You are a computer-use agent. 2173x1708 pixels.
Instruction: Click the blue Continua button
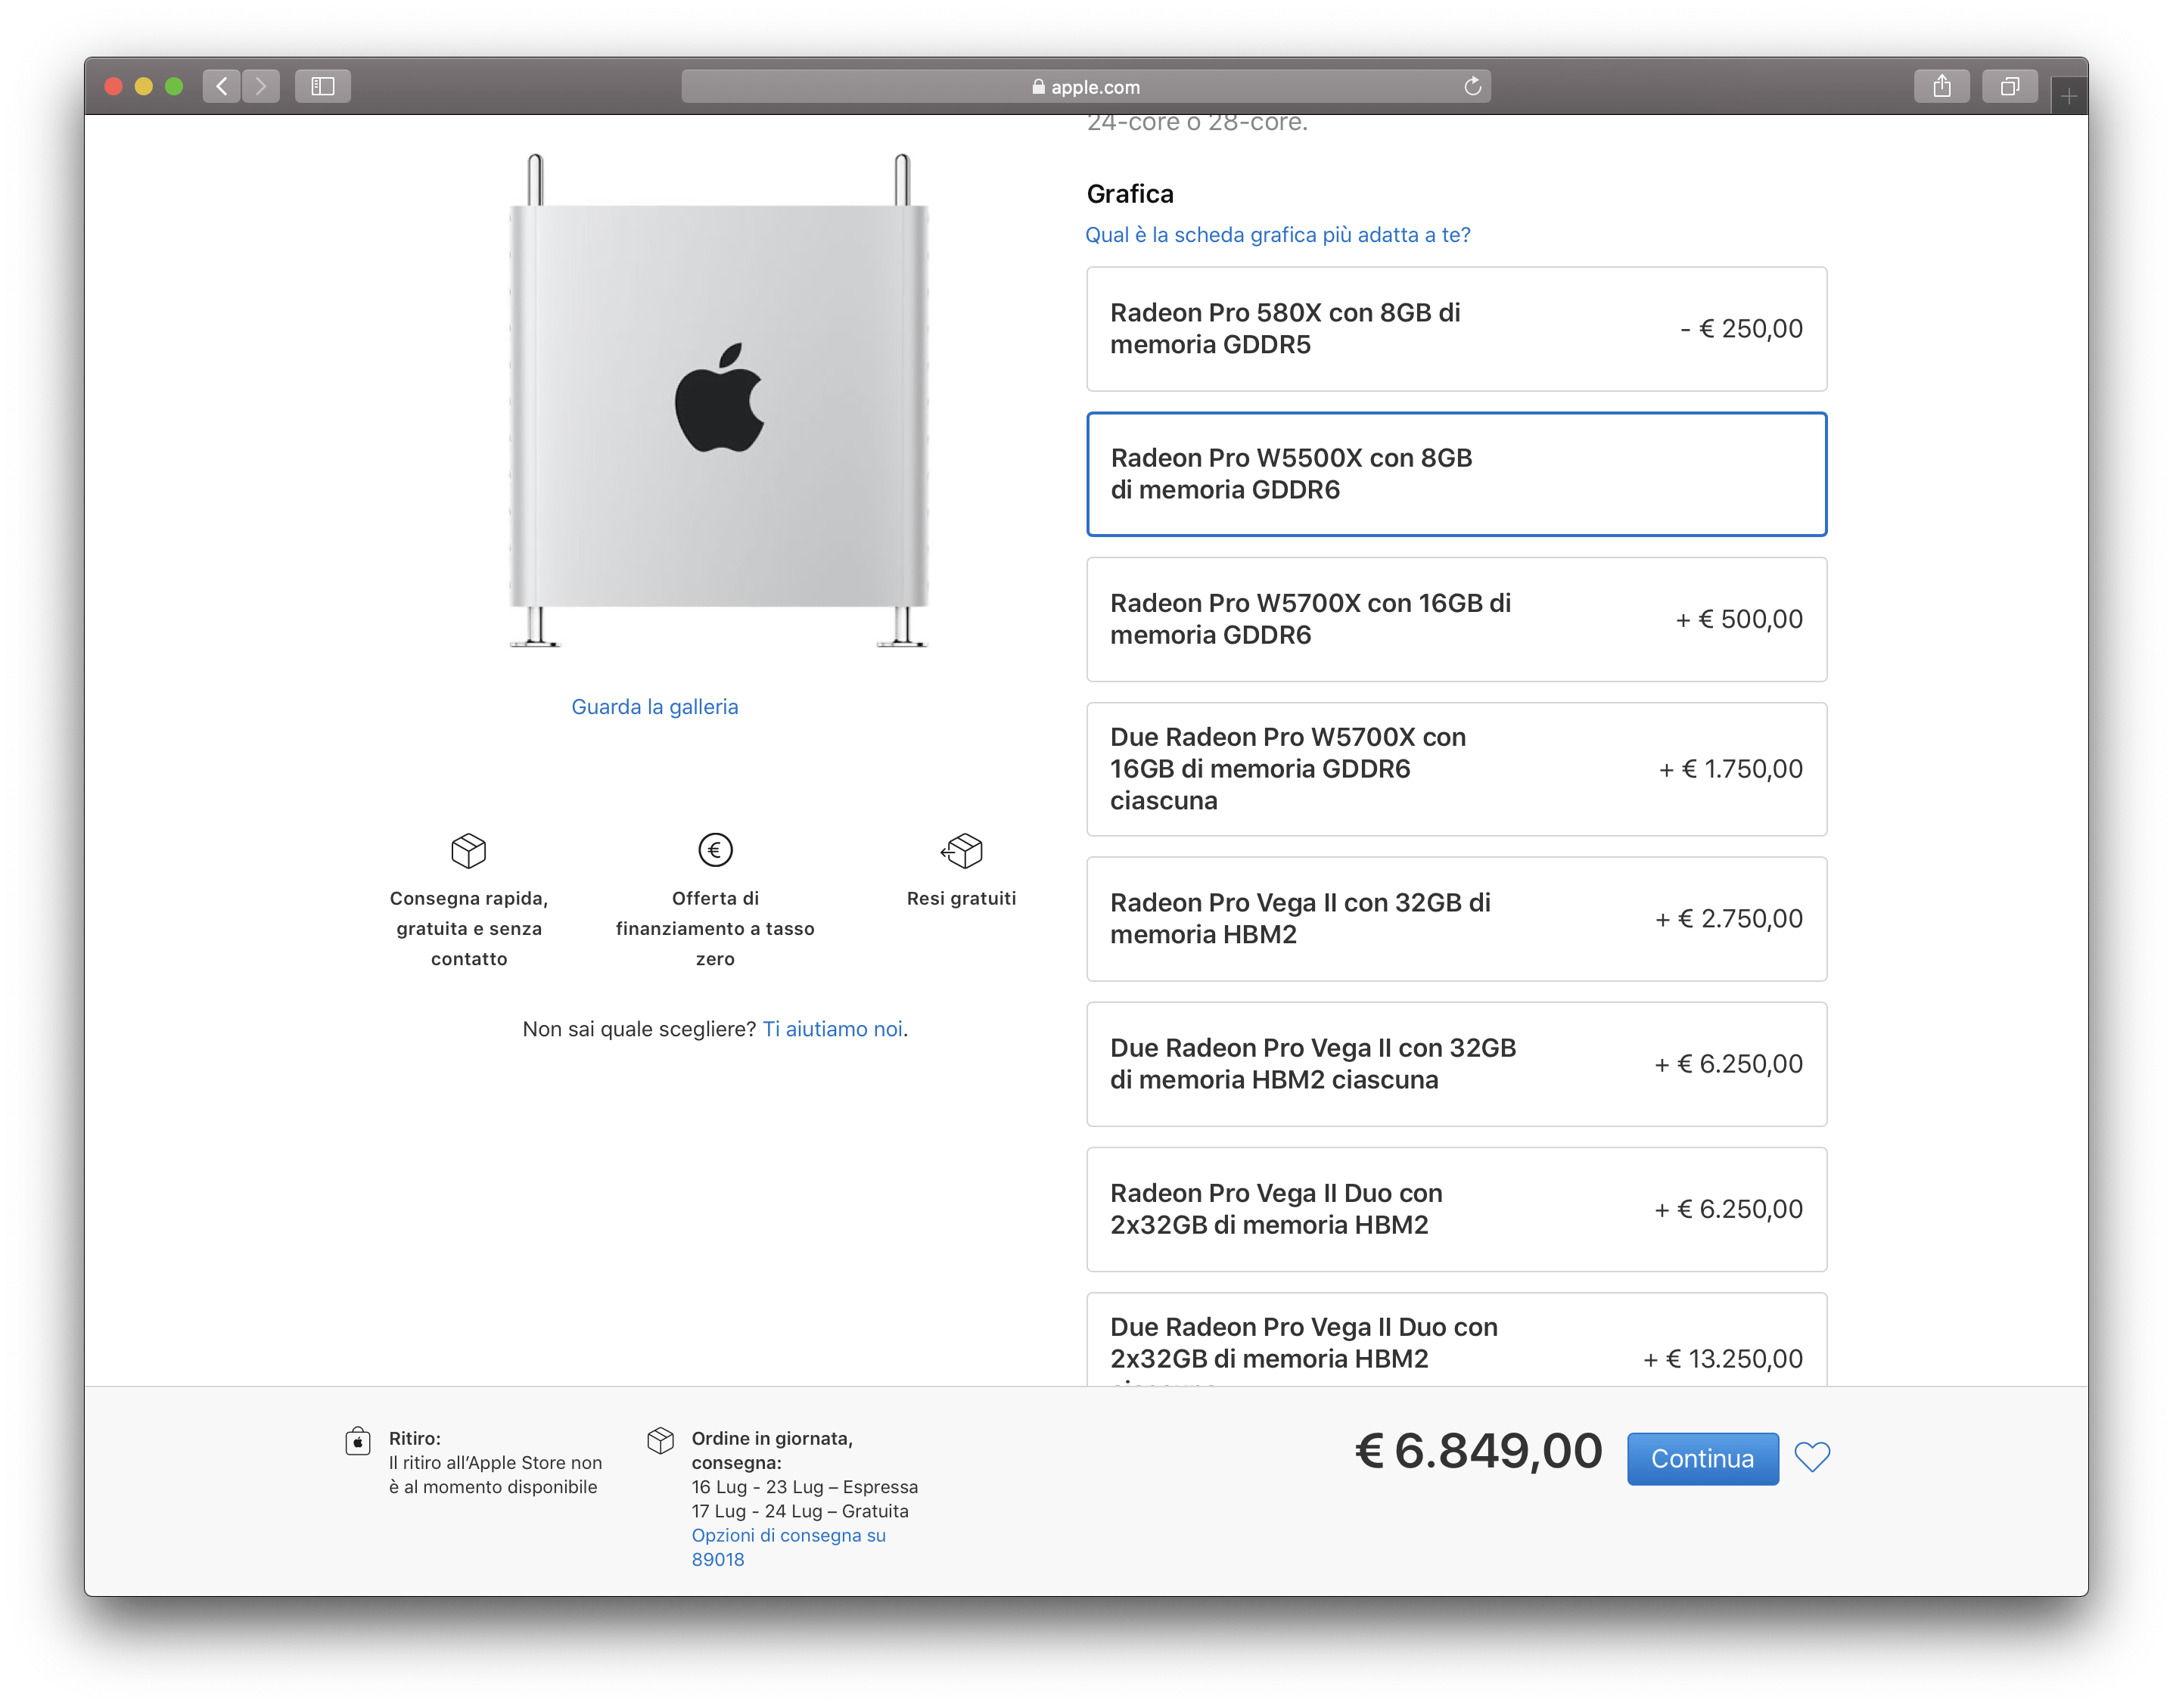pos(1702,1459)
